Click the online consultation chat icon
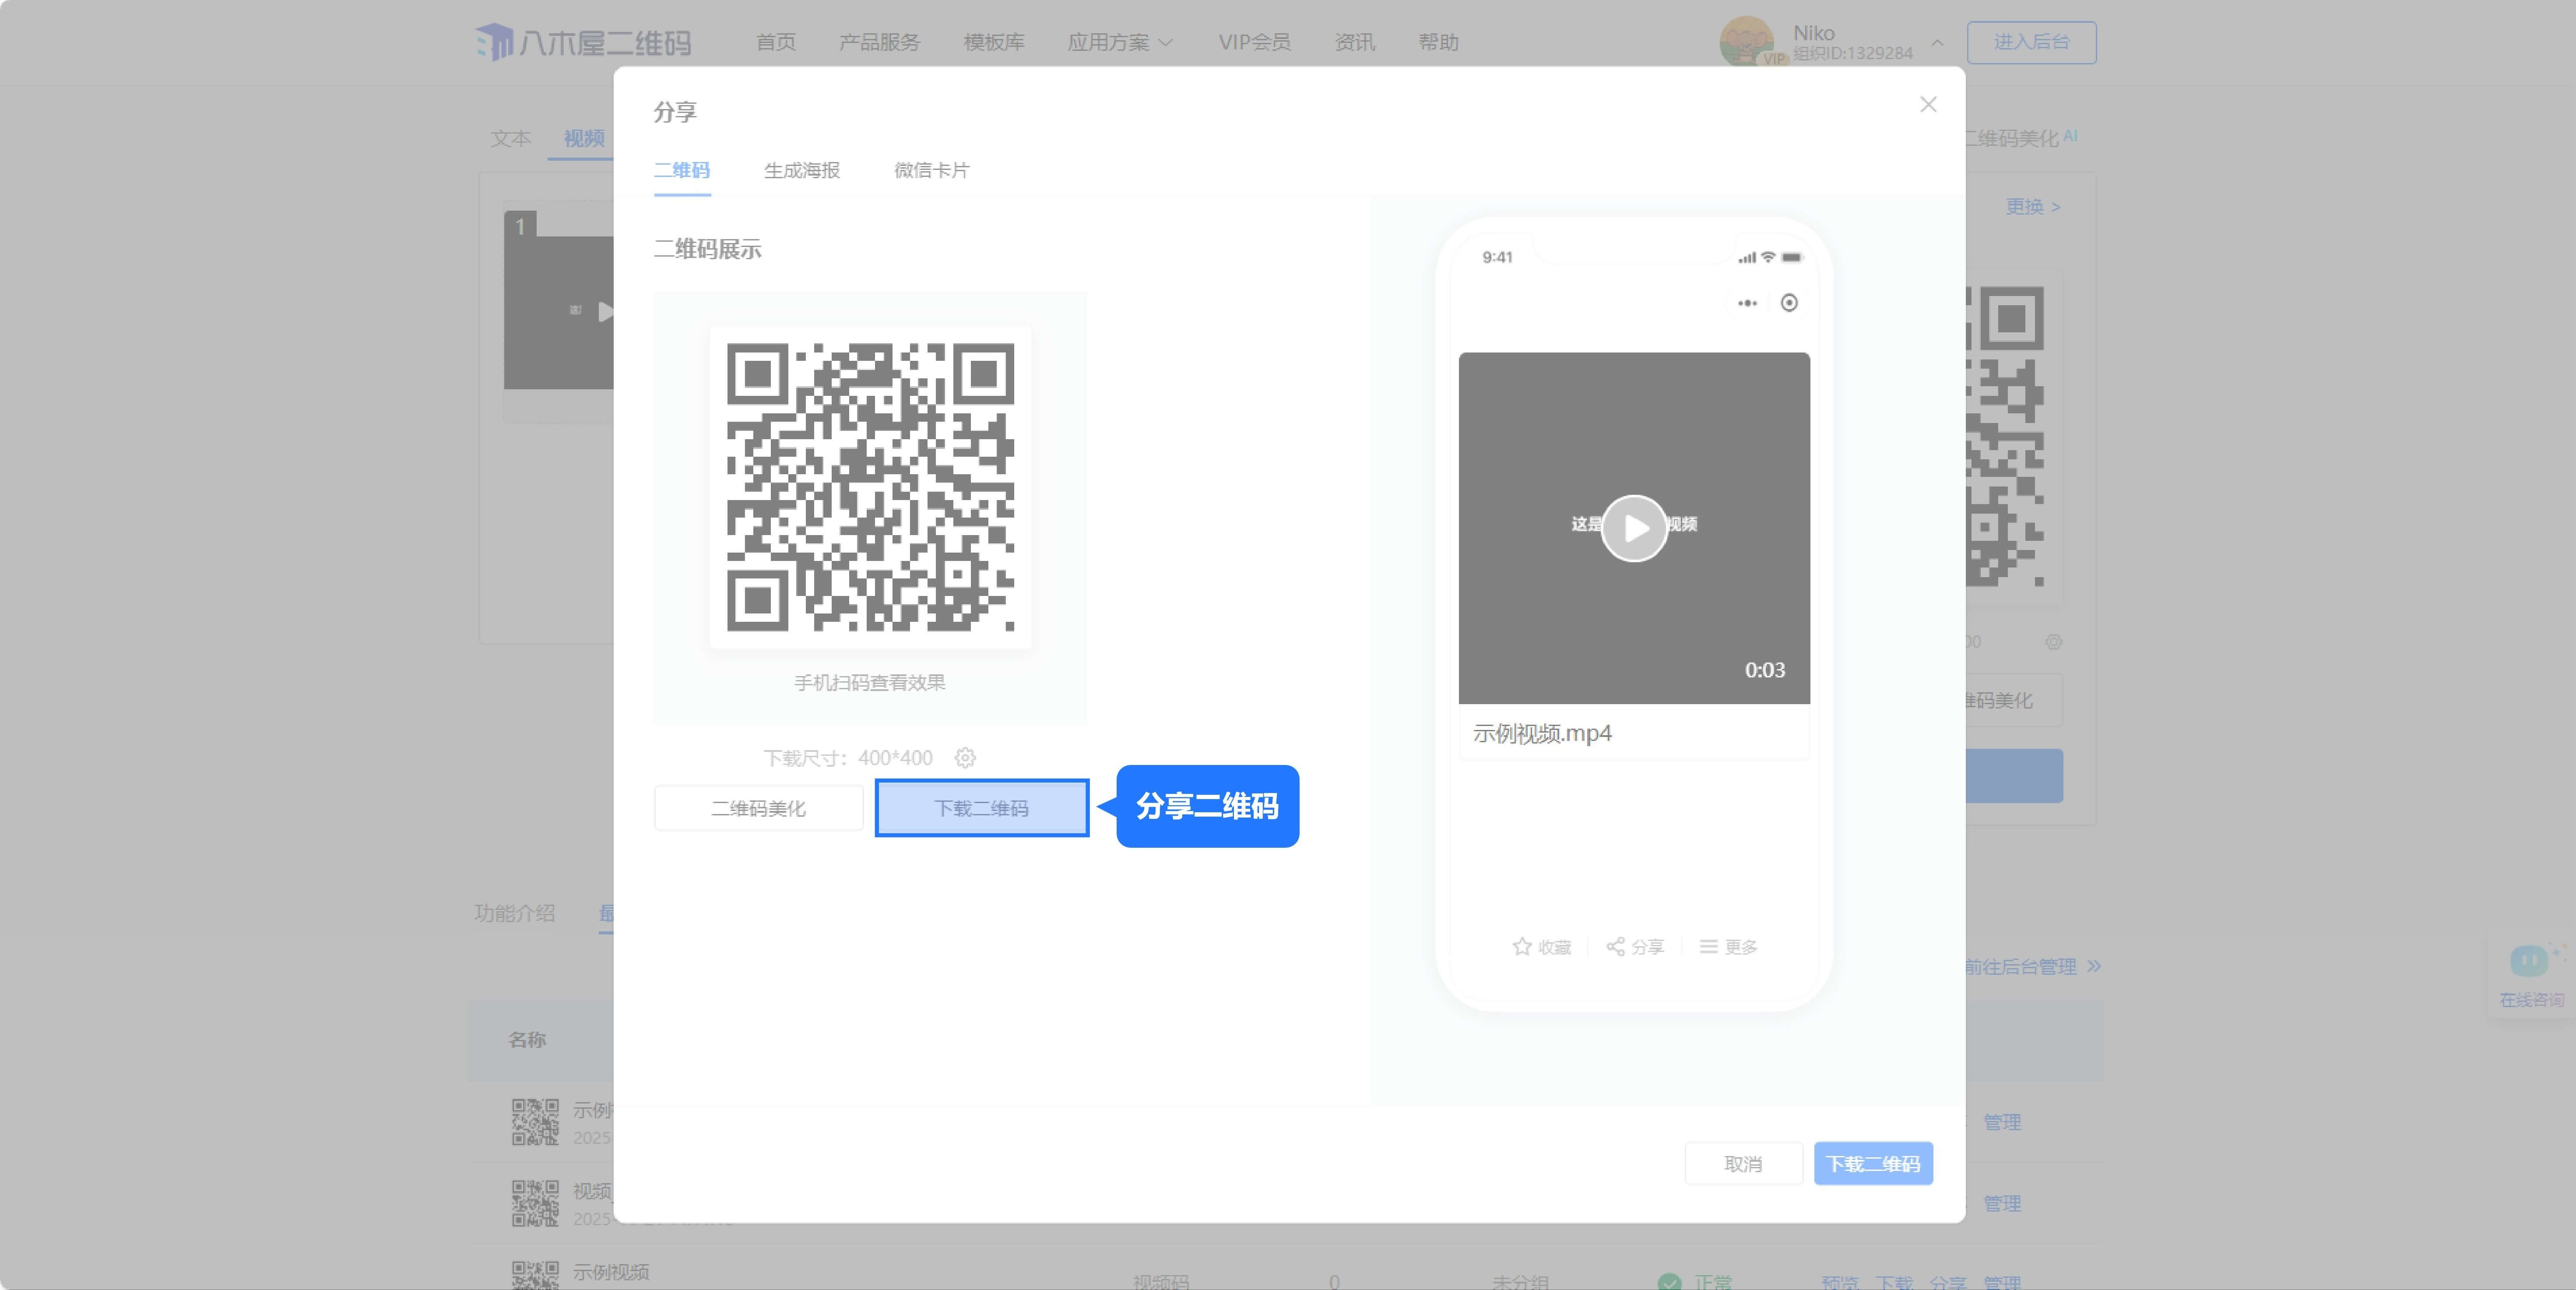Viewport: 2576px width, 1290px height. (2529, 962)
